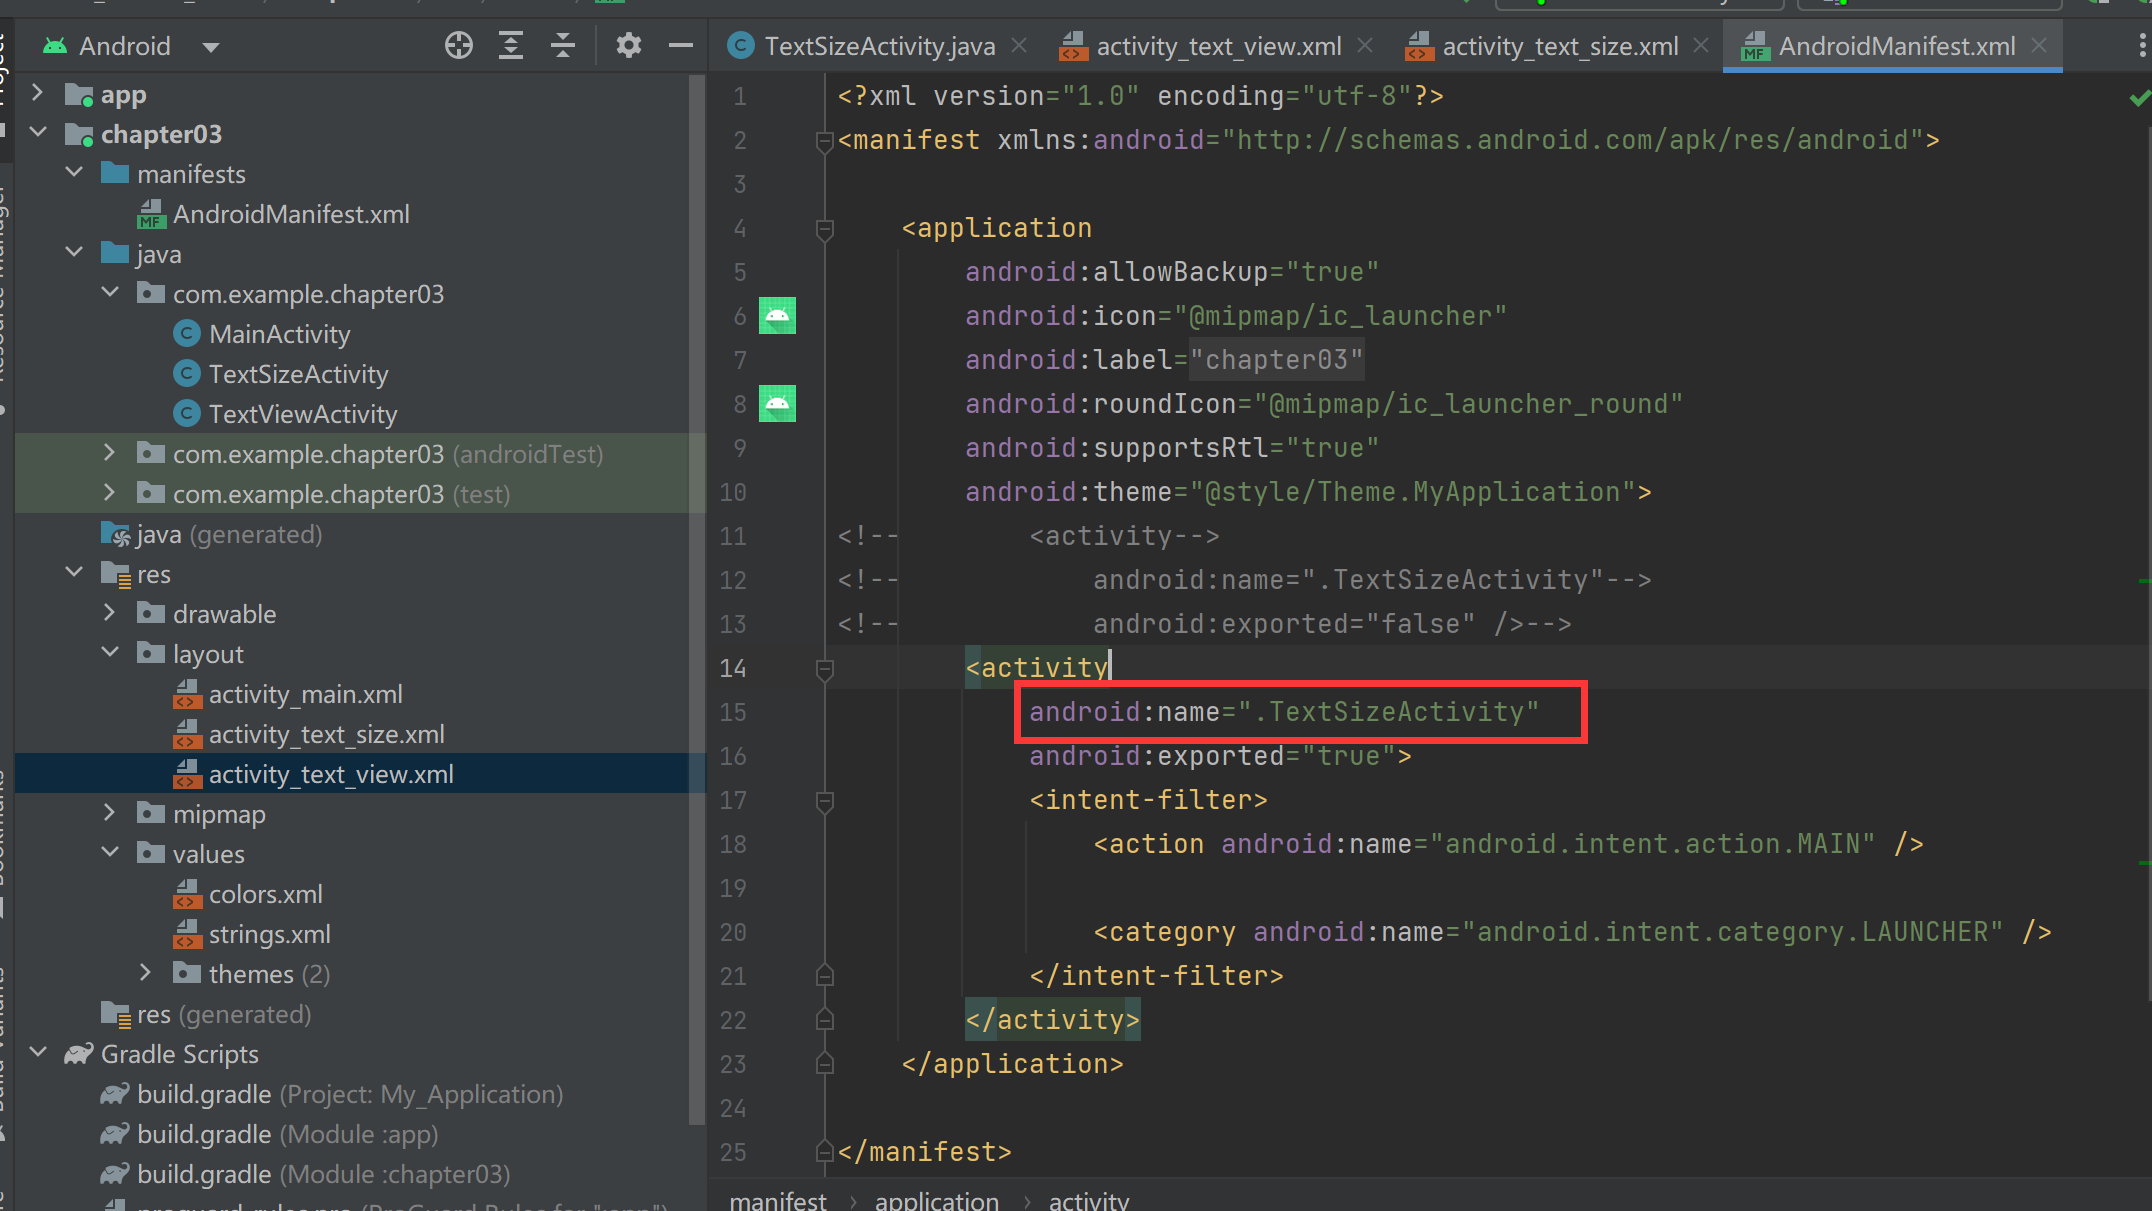Close the activity_text_view.xml tab
The height and width of the screenshot is (1211, 2152).
tap(1365, 46)
